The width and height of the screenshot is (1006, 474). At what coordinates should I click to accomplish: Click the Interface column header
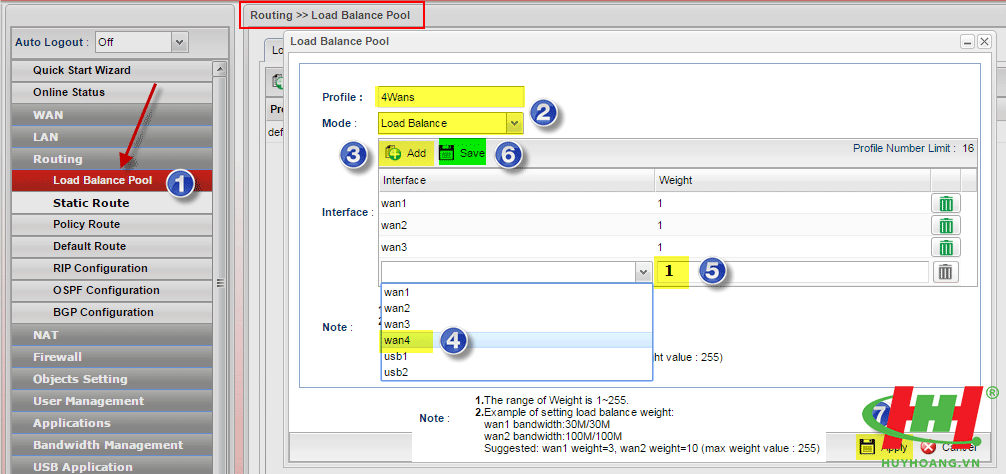(x=516, y=181)
